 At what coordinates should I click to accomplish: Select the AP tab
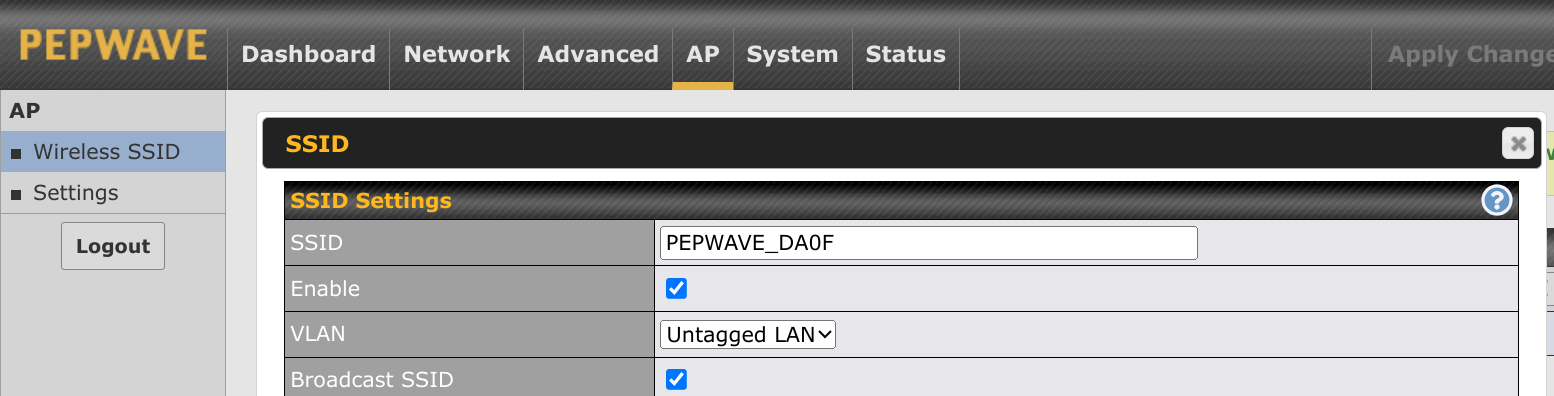click(703, 54)
